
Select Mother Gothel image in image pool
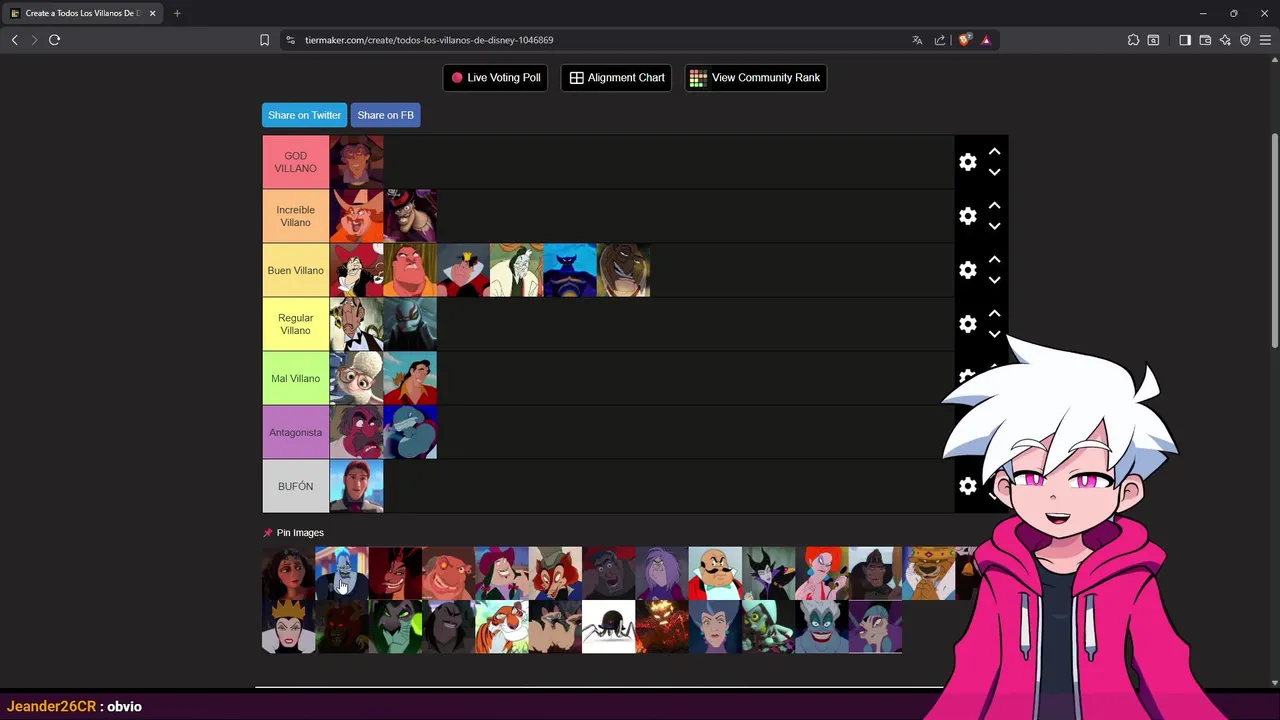tap(288, 573)
